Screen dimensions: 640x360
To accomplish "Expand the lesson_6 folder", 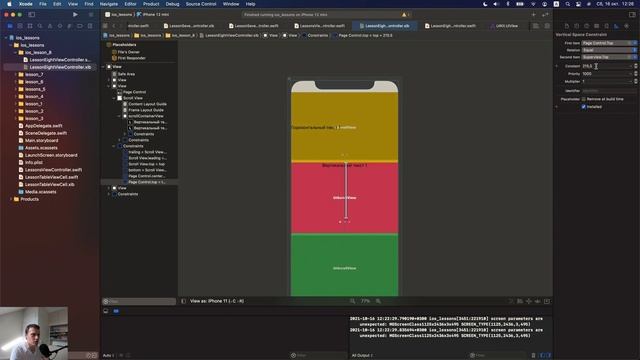I will pyautogui.click(x=16, y=82).
